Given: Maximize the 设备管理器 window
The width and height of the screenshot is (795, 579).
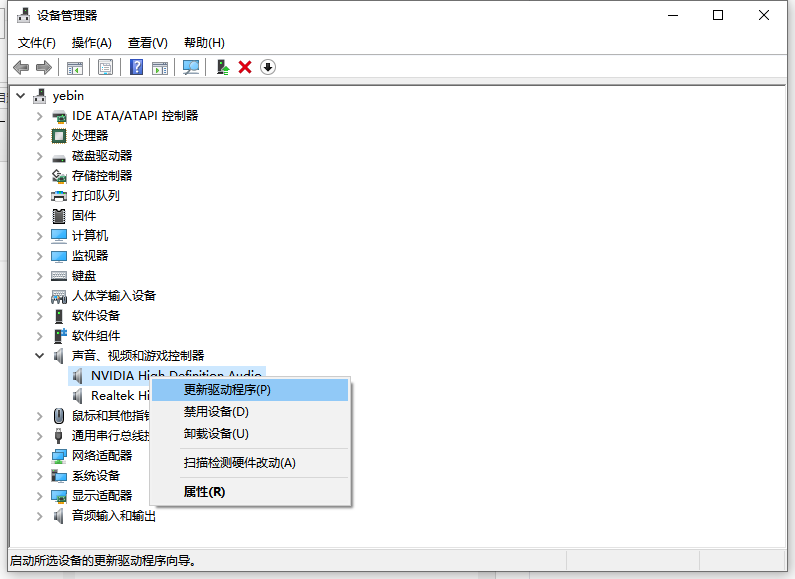Looking at the screenshot, I should 718,15.
